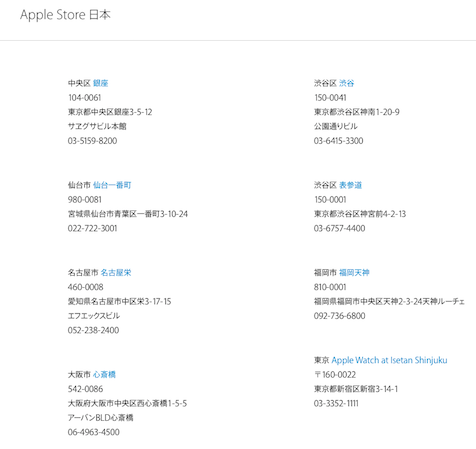Open the 心斎橋 store link

coord(104,375)
